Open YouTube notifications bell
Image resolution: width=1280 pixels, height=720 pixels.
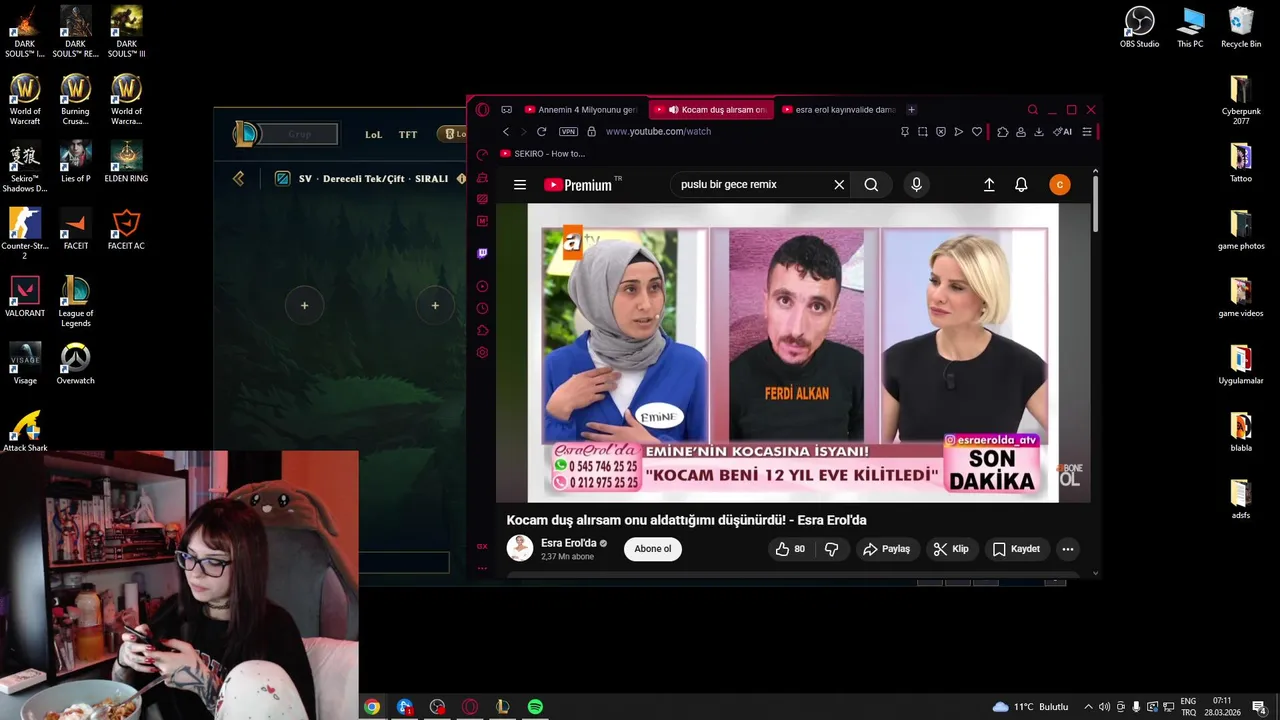tap(1021, 185)
